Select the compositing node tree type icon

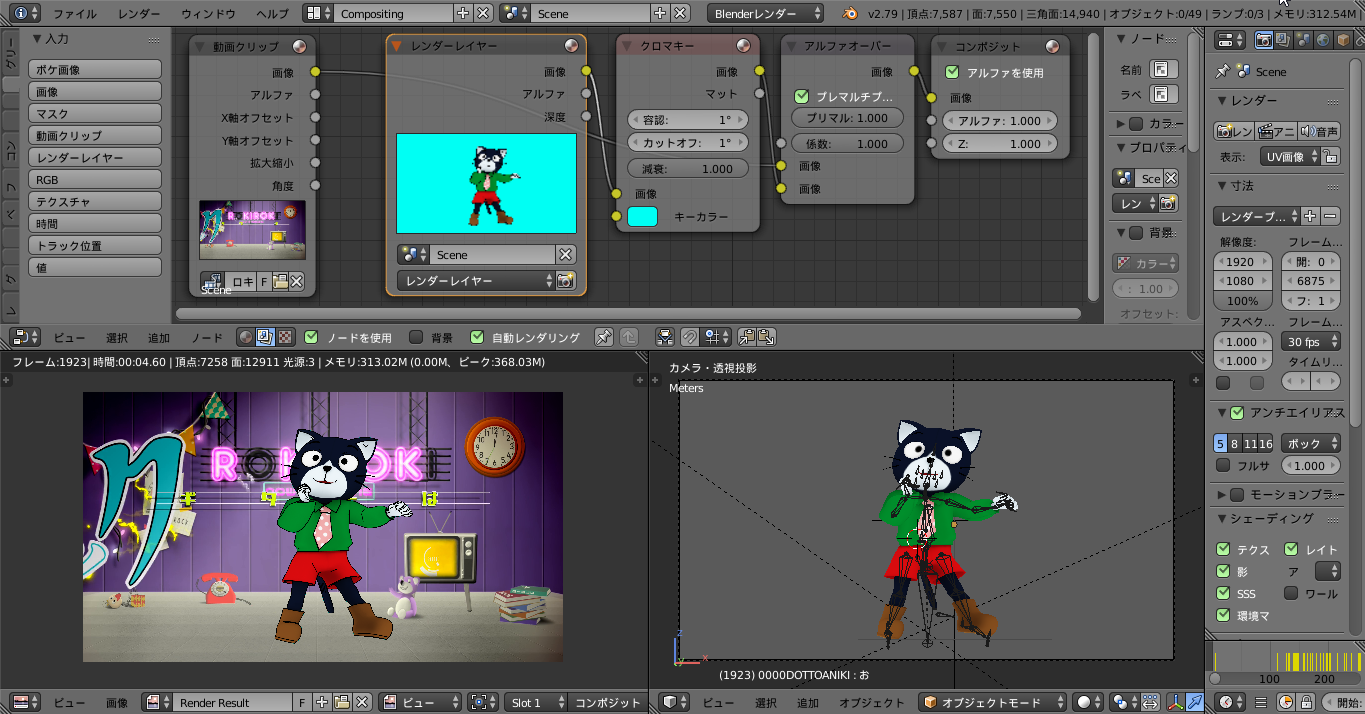pos(266,338)
